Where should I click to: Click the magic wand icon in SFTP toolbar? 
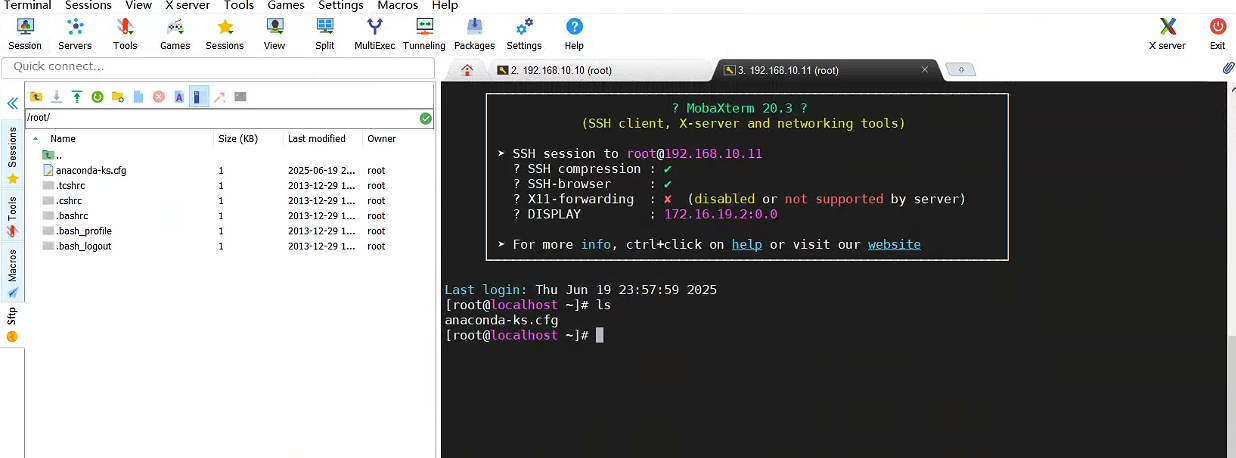pos(220,97)
